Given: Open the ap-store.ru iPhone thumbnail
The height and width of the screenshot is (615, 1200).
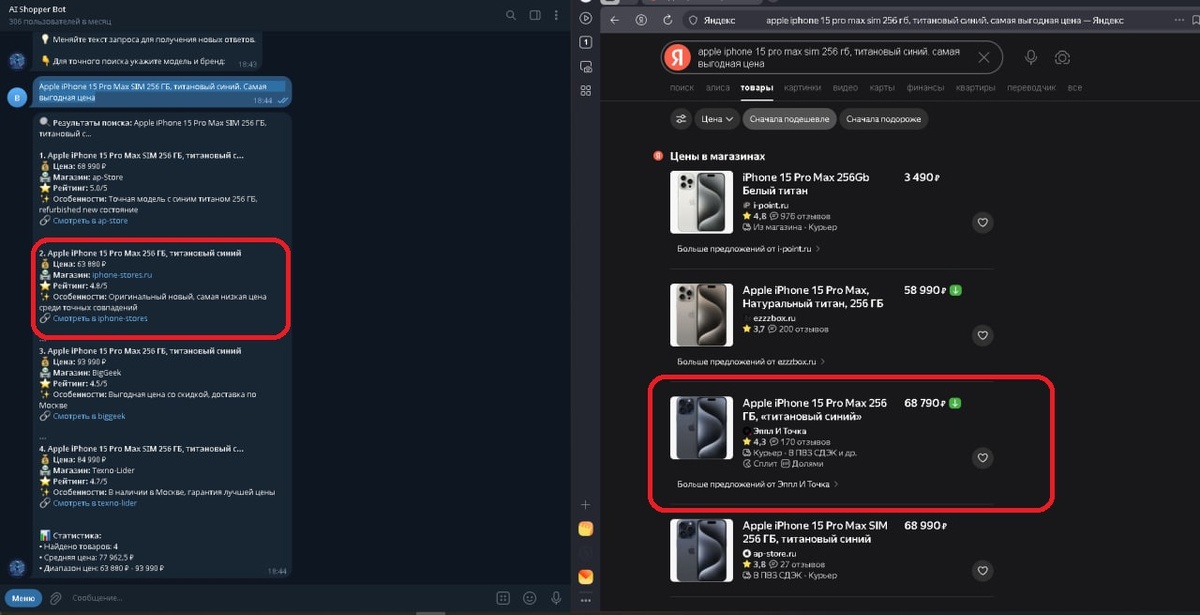Looking at the screenshot, I should coord(700,549).
